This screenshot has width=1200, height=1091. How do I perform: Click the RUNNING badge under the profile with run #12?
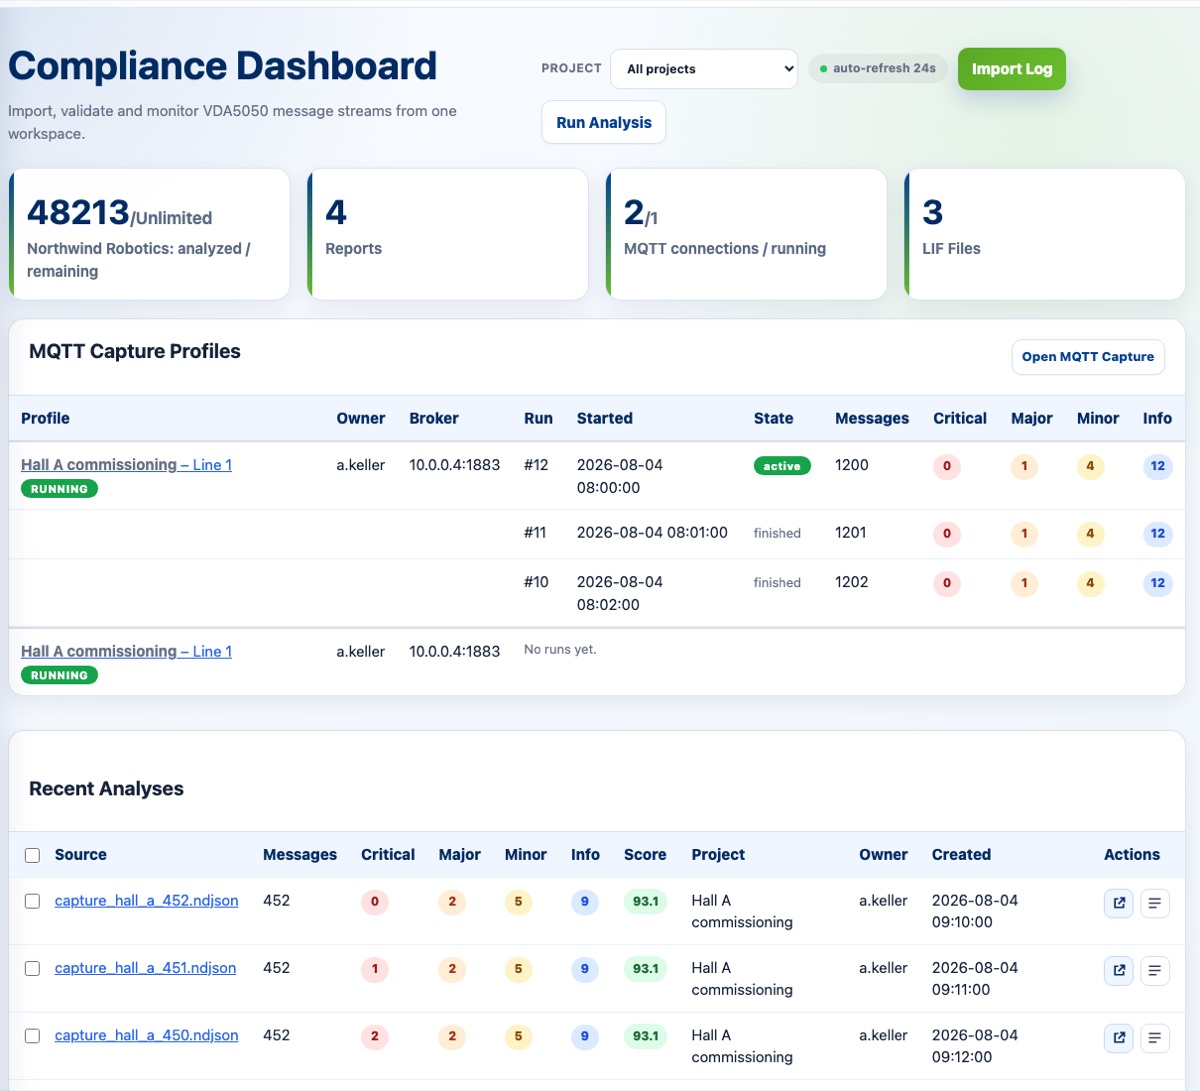click(x=59, y=489)
